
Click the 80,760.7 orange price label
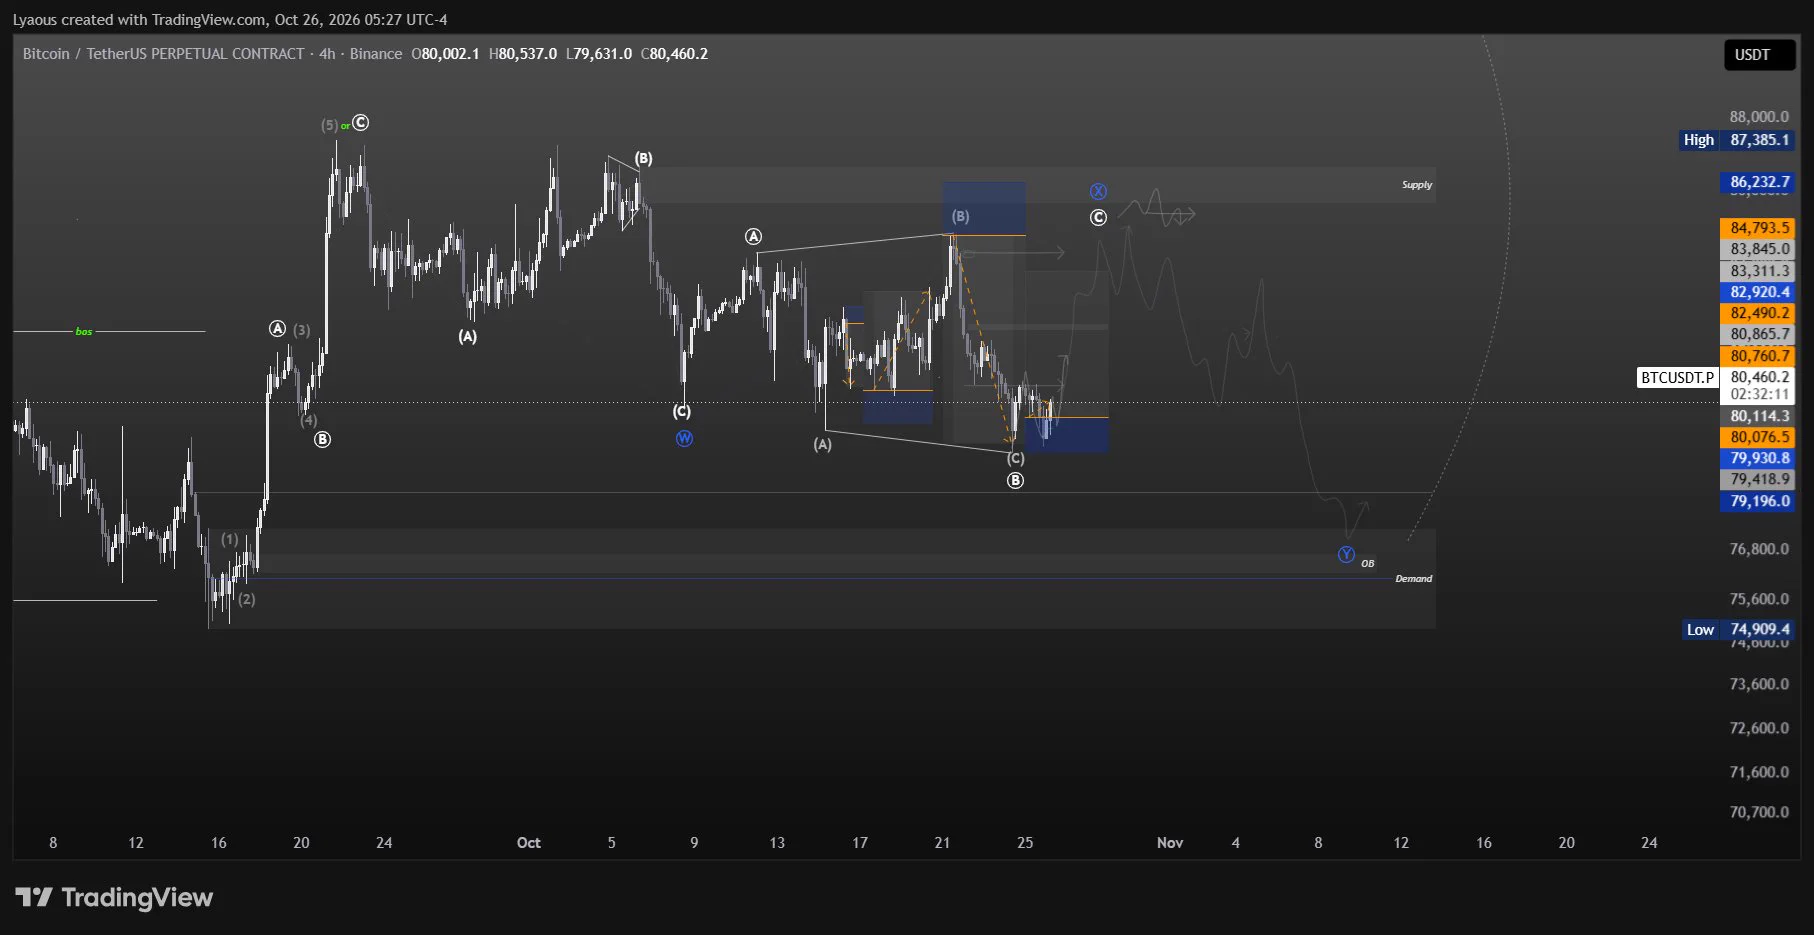pyautogui.click(x=1759, y=356)
